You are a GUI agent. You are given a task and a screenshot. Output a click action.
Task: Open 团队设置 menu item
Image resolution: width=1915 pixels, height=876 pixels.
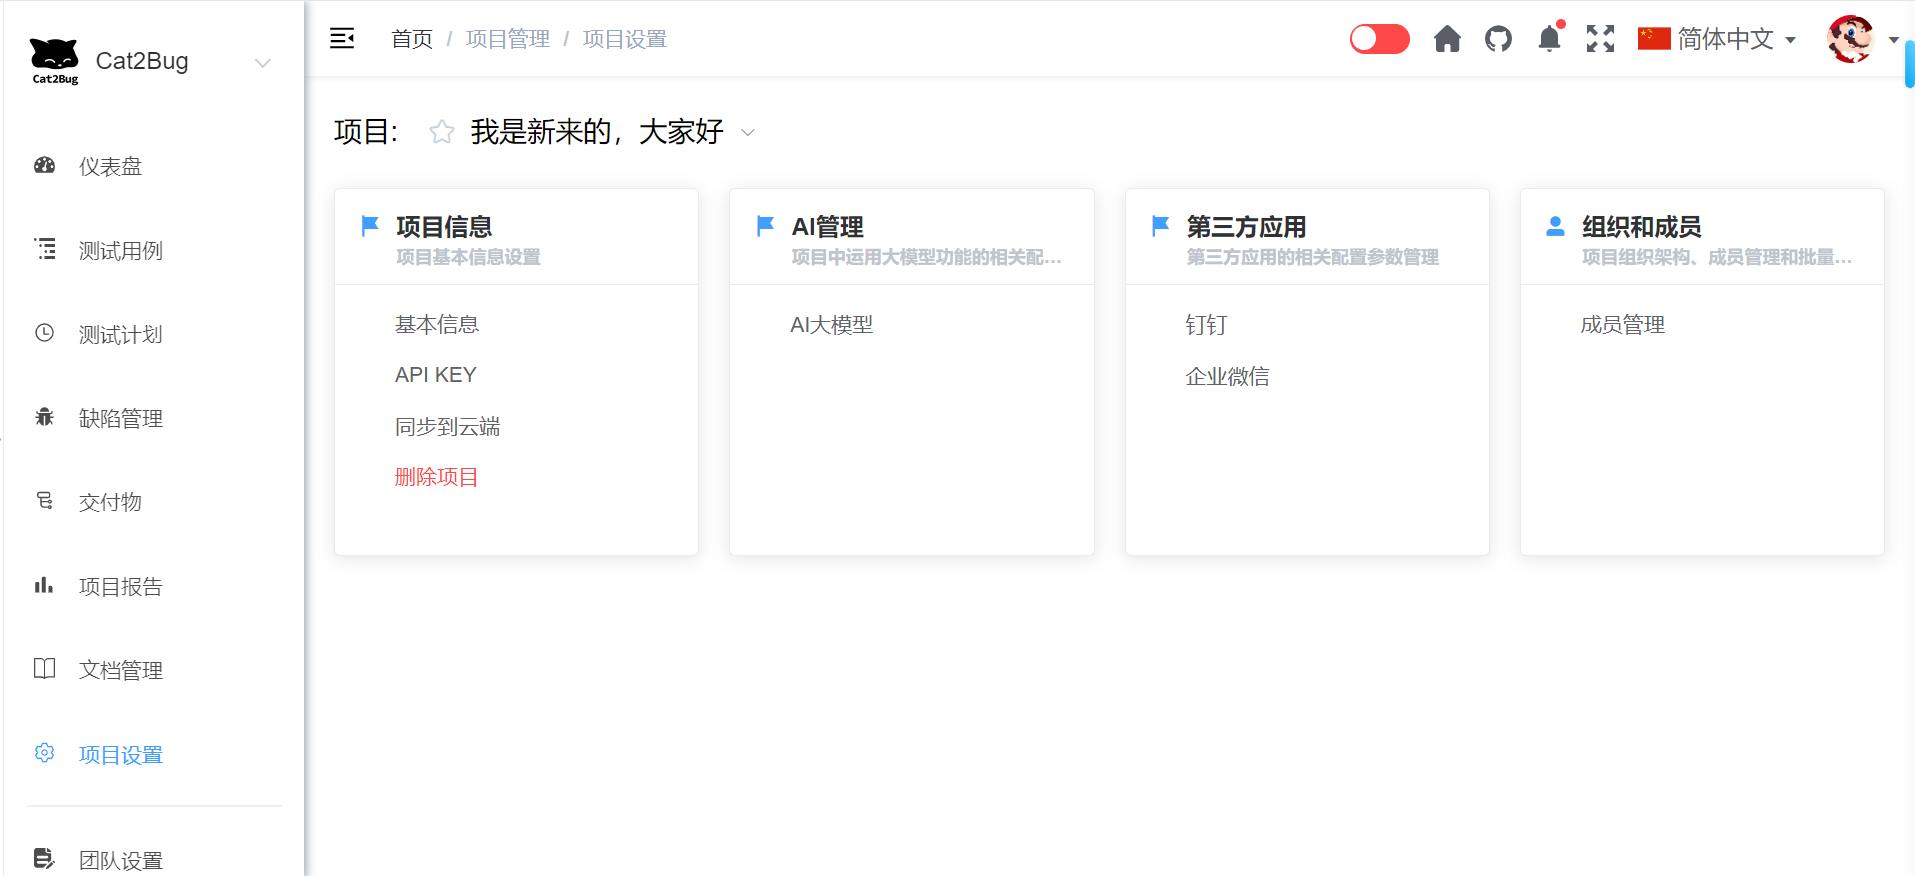(121, 860)
